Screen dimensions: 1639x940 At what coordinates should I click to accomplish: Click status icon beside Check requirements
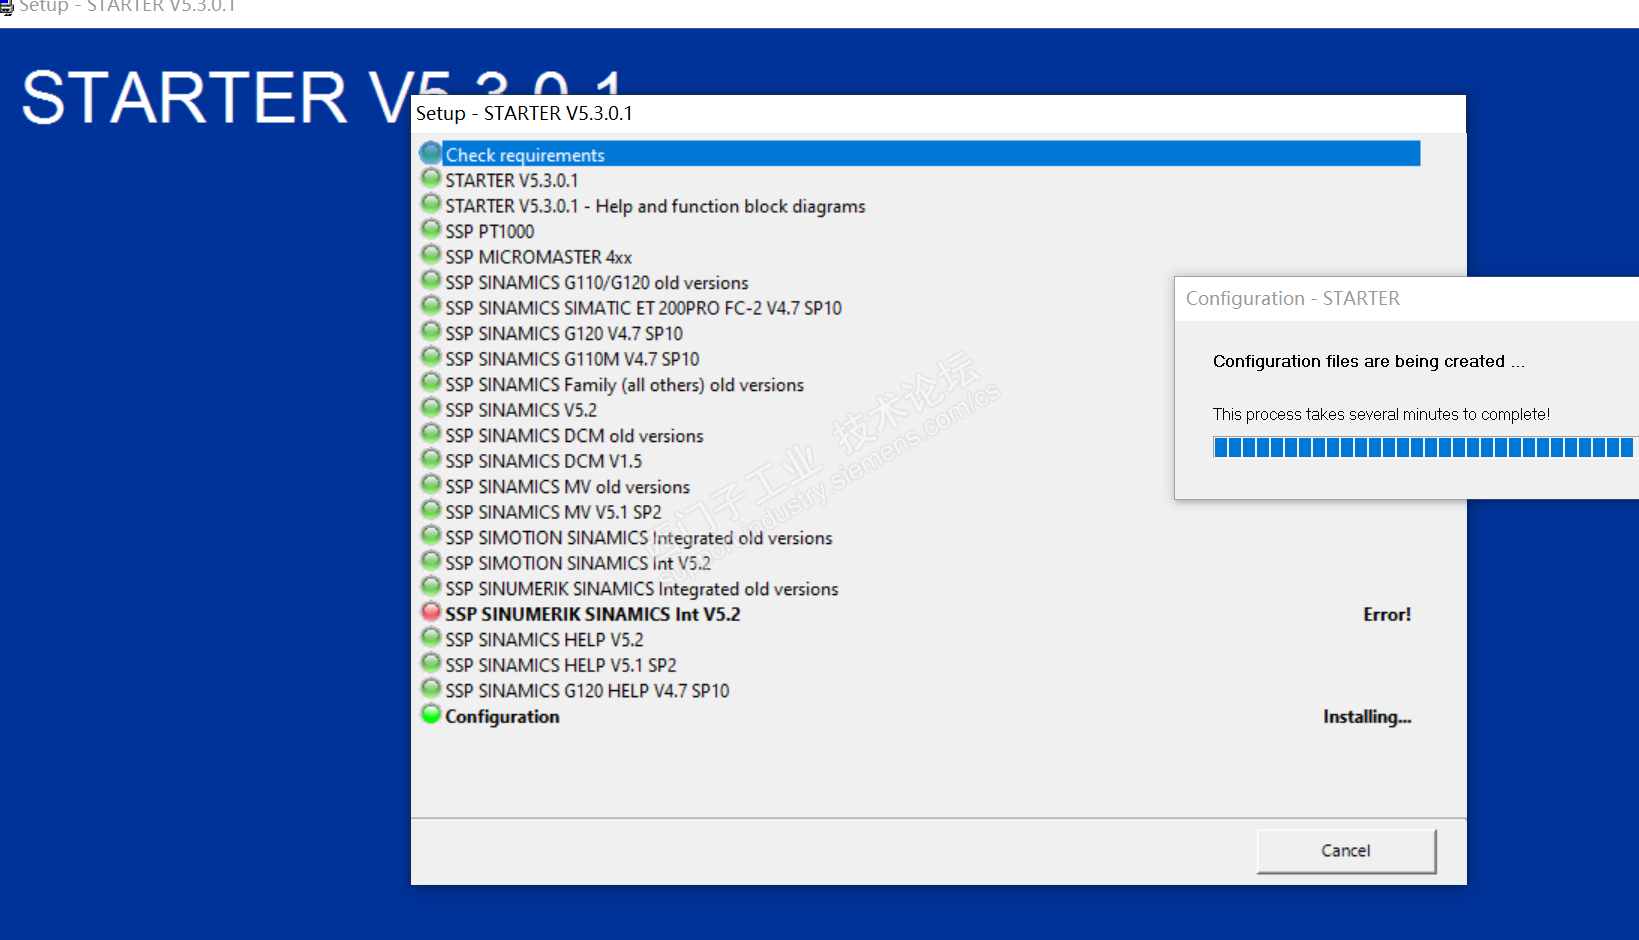tap(431, 153)
